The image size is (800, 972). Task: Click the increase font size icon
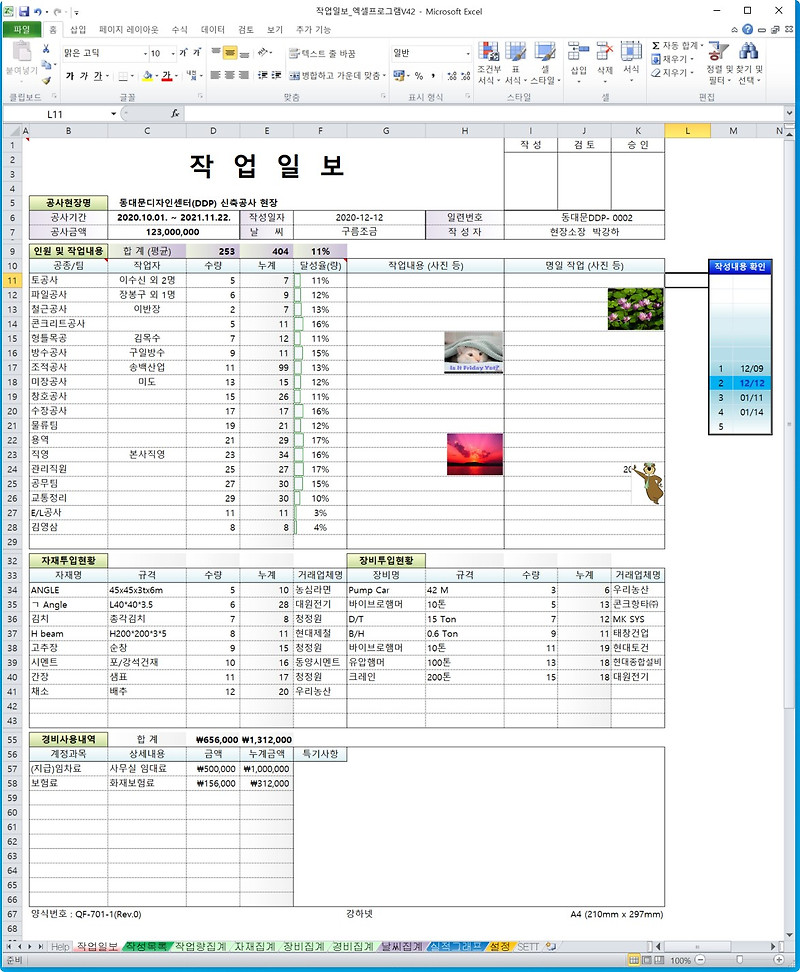click(183, 53)
